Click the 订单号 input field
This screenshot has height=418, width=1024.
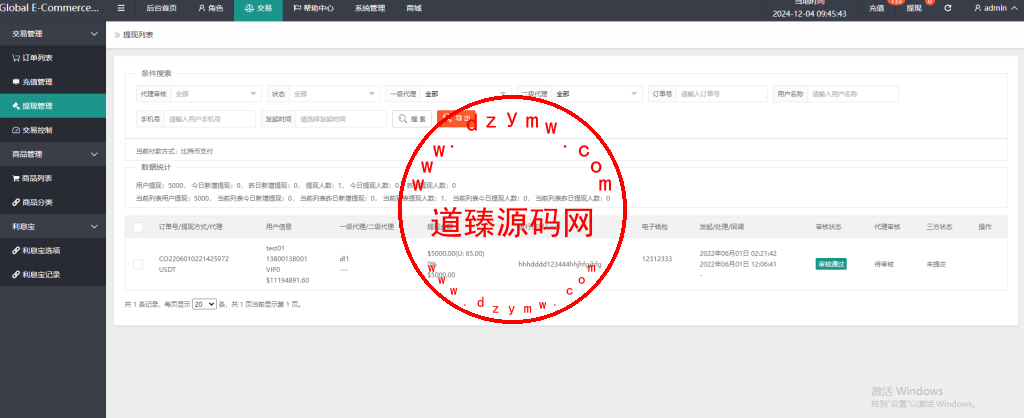pyautogui.click(x=722, y=94)
